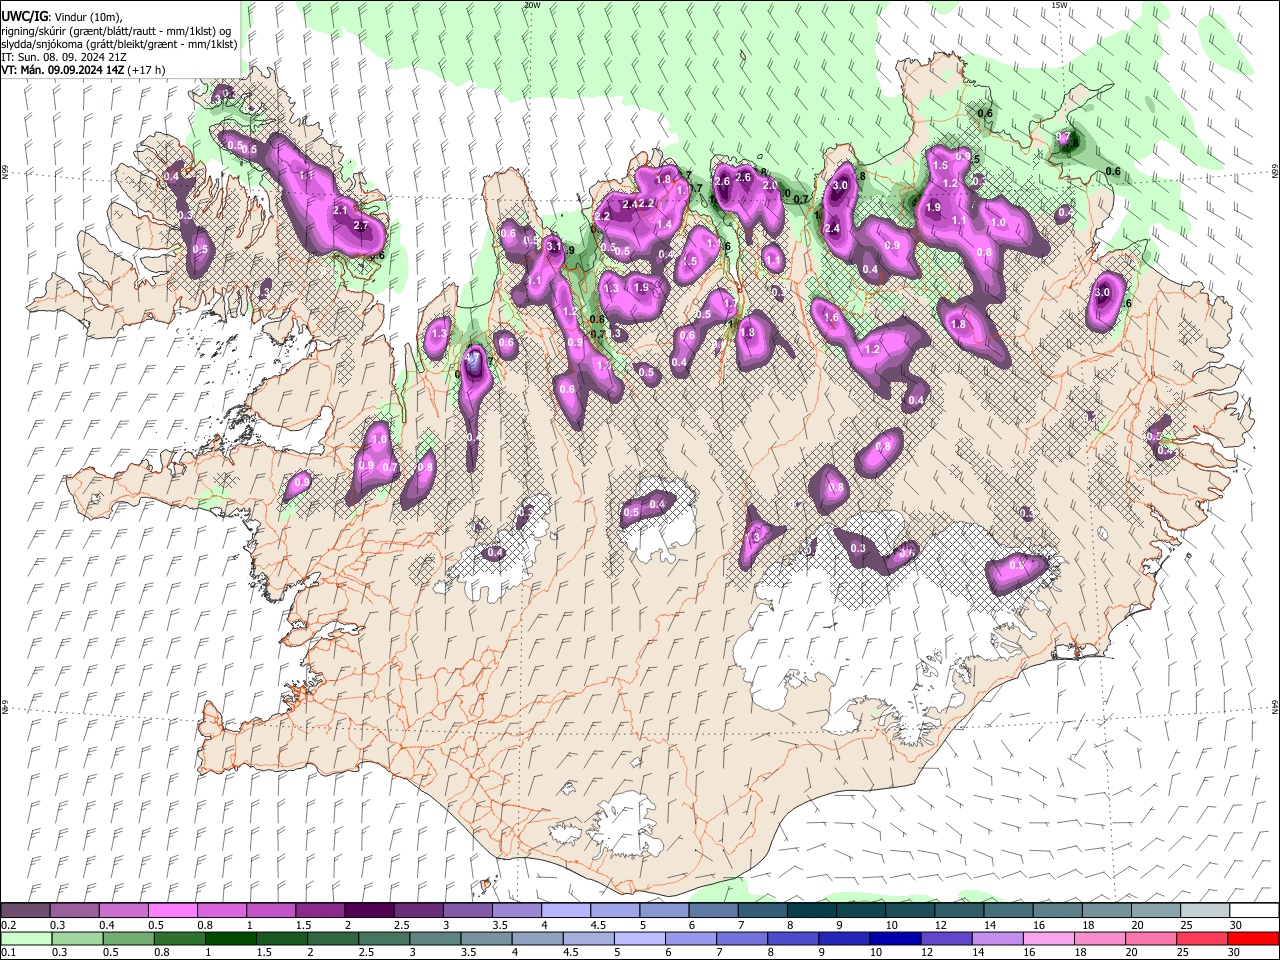
Task: Click the UWC/IG title text
Action: pyautogui.click(x=24, y=16)
